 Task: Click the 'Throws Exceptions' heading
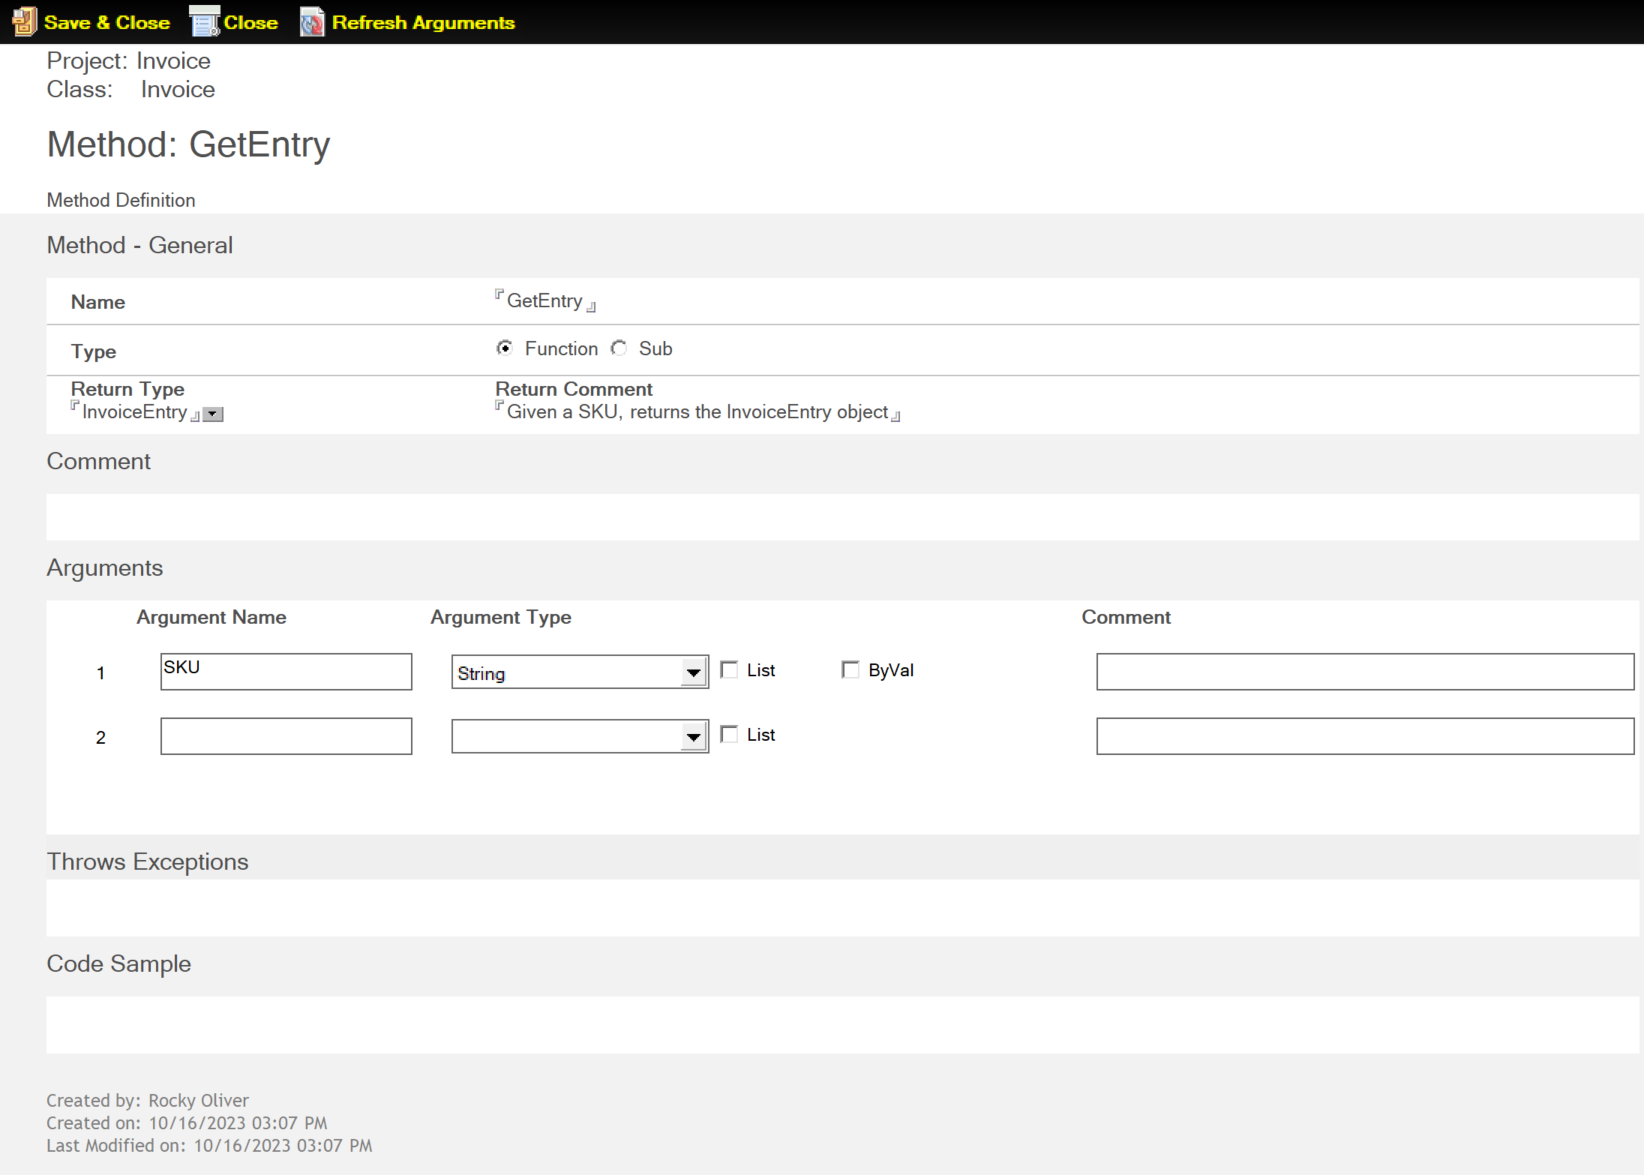(148, 862)
